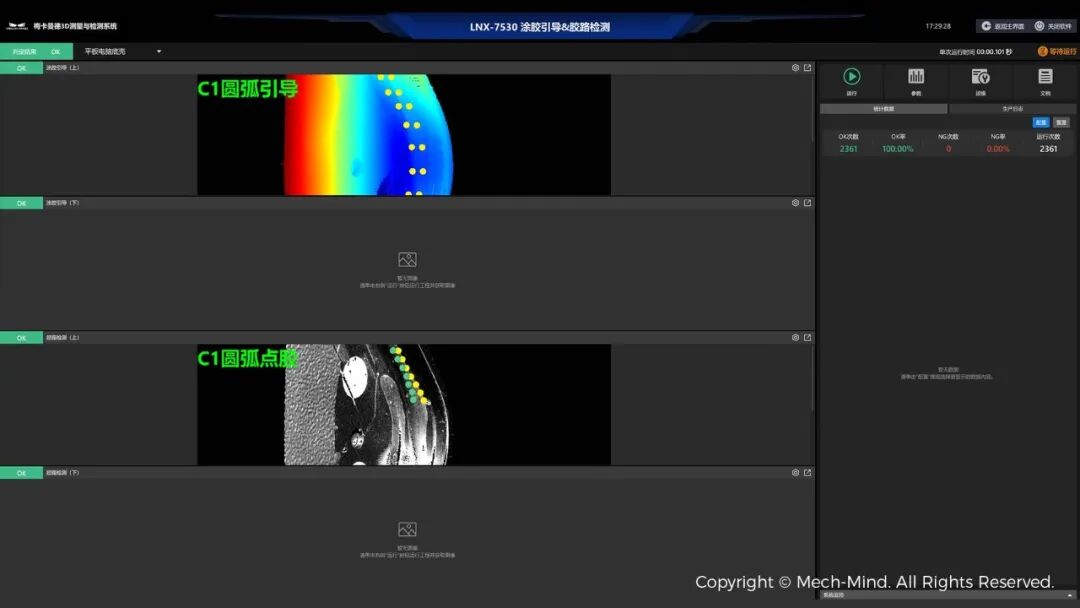Open settings gear of third panel (胶路检测 上)
This screenshot has height=608, width=1080.
click(x=795, y=337)
